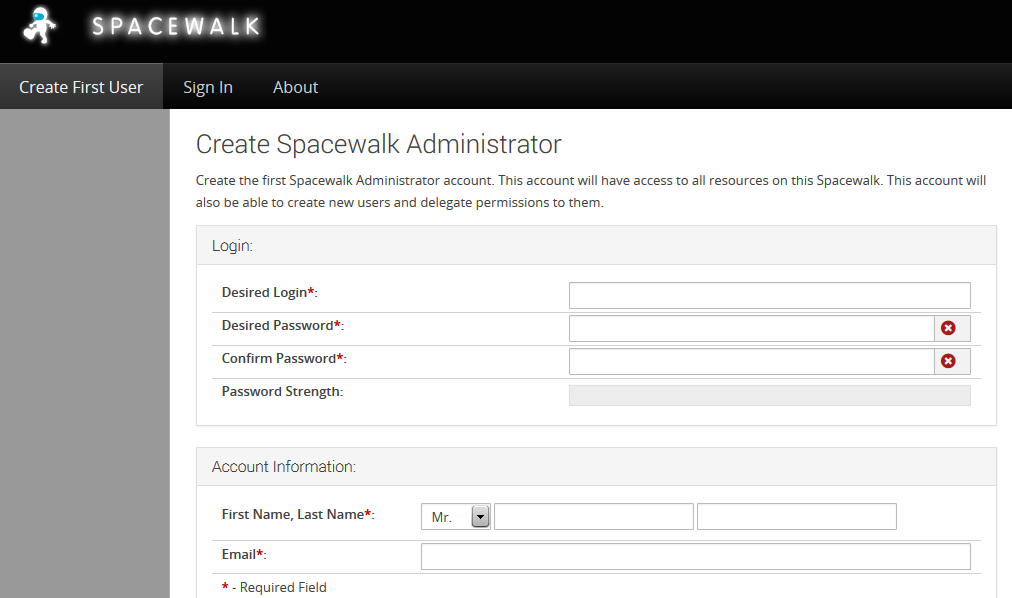The image size is (1012, 598).
Task: Focus the Last Name input field
Action: (796, 517)
